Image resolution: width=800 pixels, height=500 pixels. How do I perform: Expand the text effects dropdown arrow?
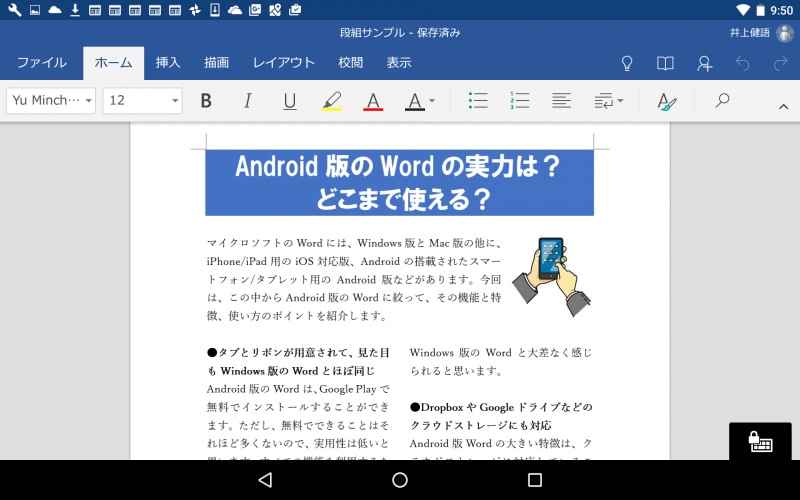[431, 101]
